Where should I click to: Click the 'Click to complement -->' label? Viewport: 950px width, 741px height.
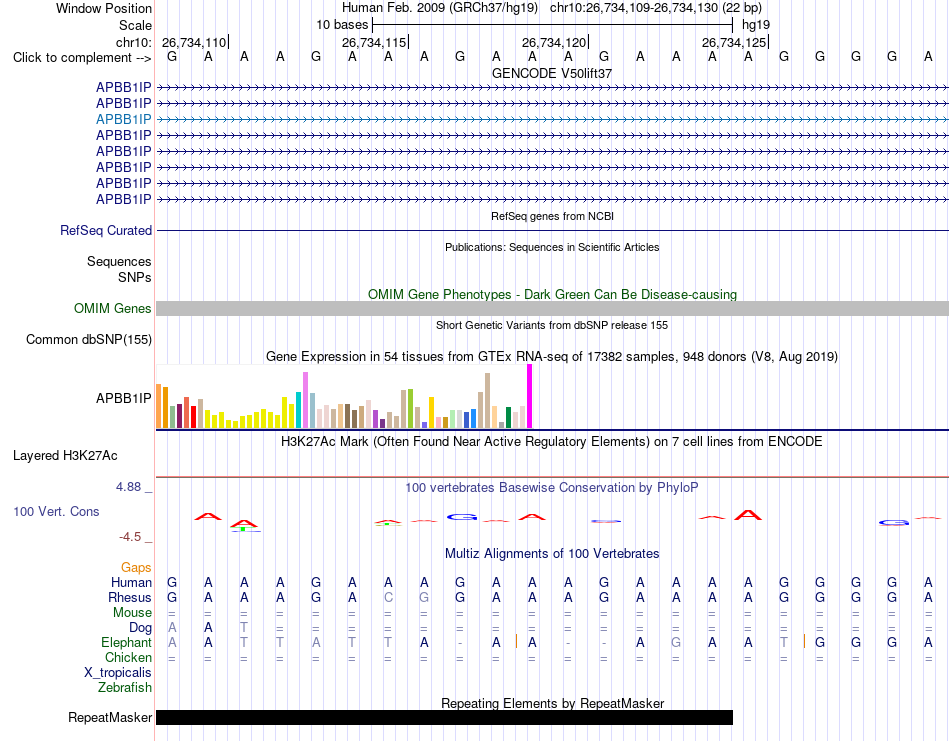tap(82, 58)
